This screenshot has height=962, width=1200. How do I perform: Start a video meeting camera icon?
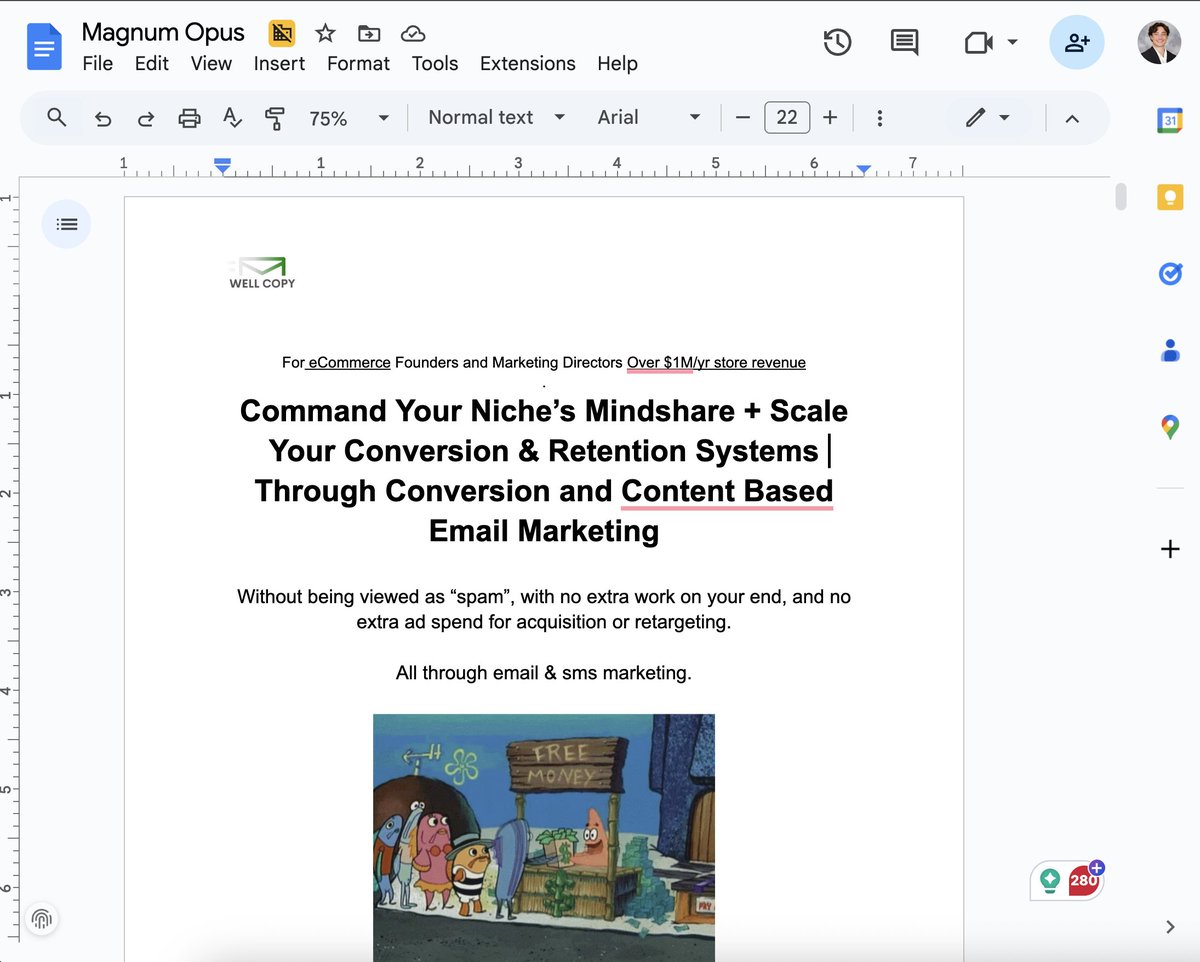pos(978,42)
